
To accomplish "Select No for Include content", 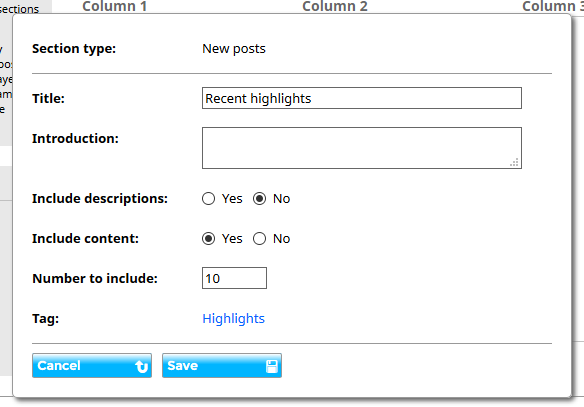I will coord(260,238).
